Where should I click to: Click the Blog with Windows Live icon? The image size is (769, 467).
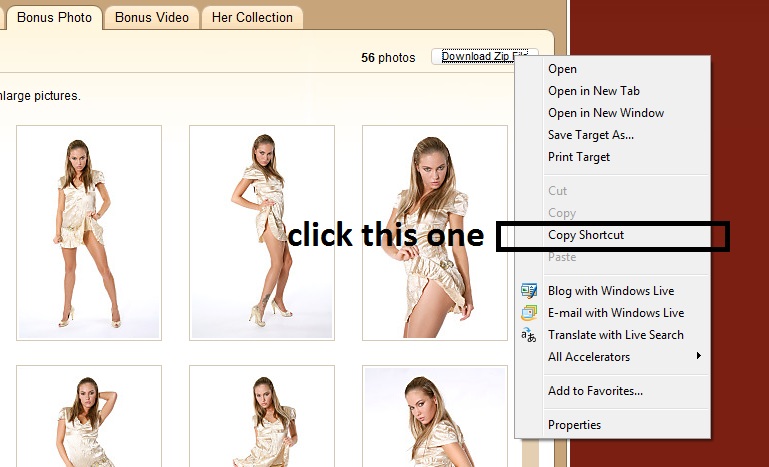[x=529, y=291]
